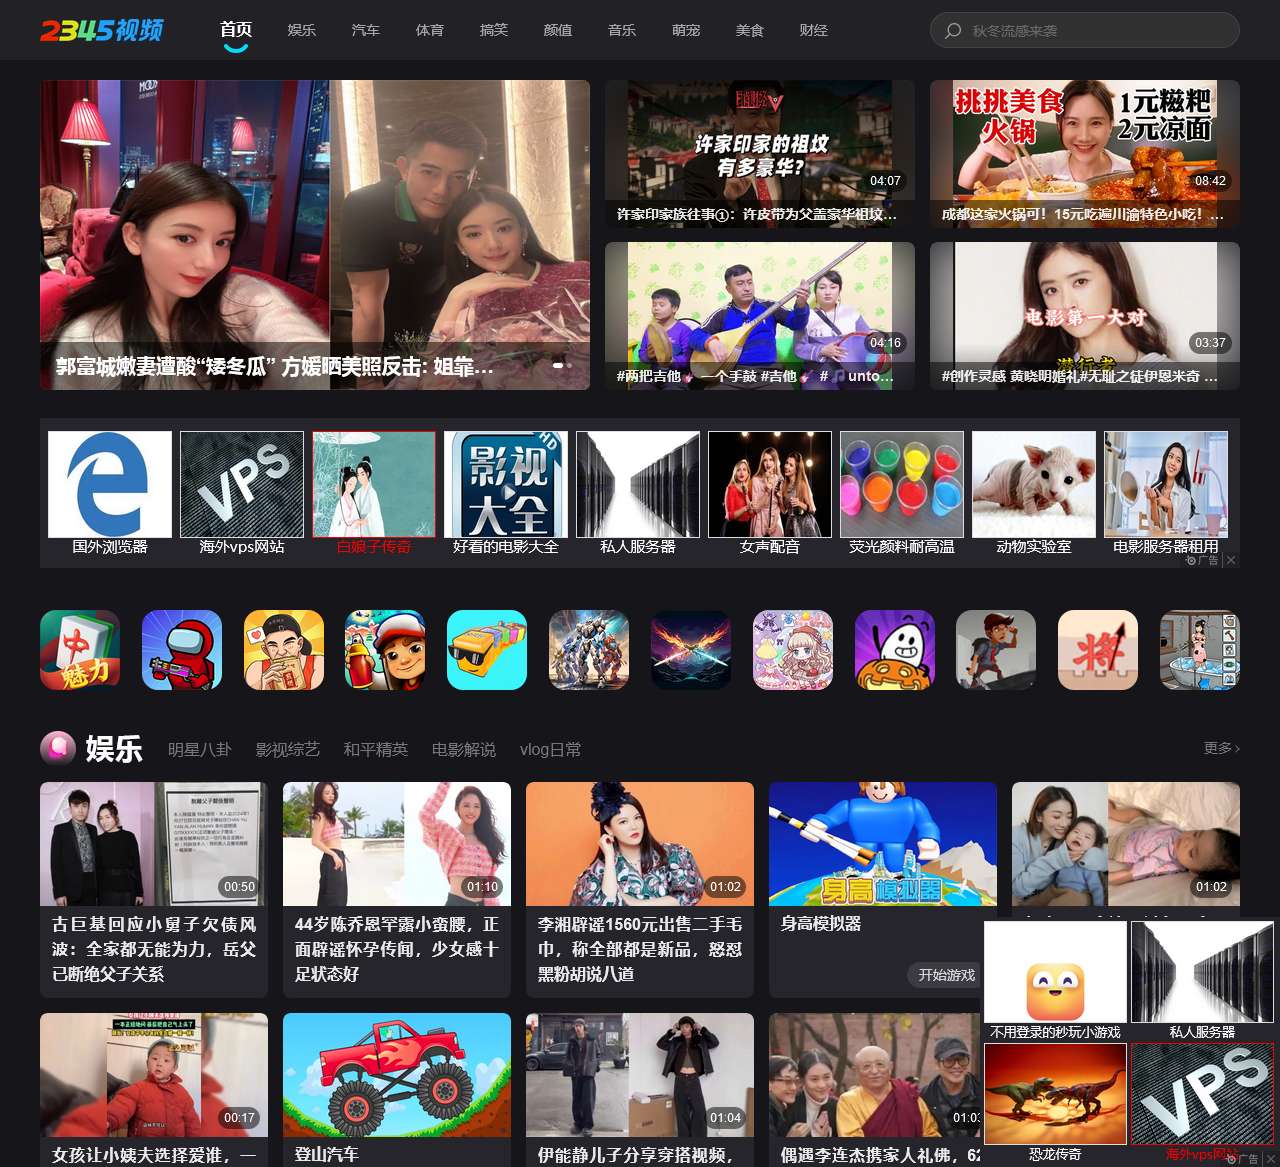Open the 恐龙传奇 popup ad
The height and width of the screenshot is (1167, 1280).
[1055, 1103]
